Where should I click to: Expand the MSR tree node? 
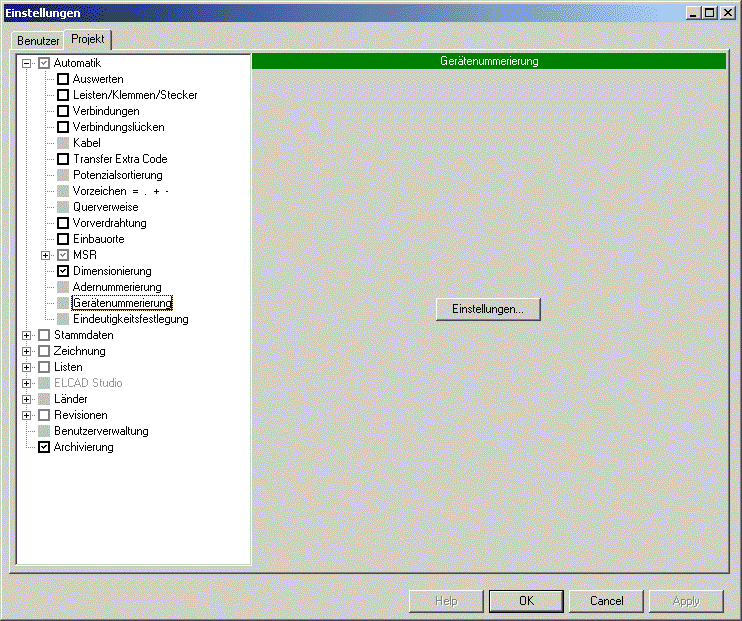point(45,255)
